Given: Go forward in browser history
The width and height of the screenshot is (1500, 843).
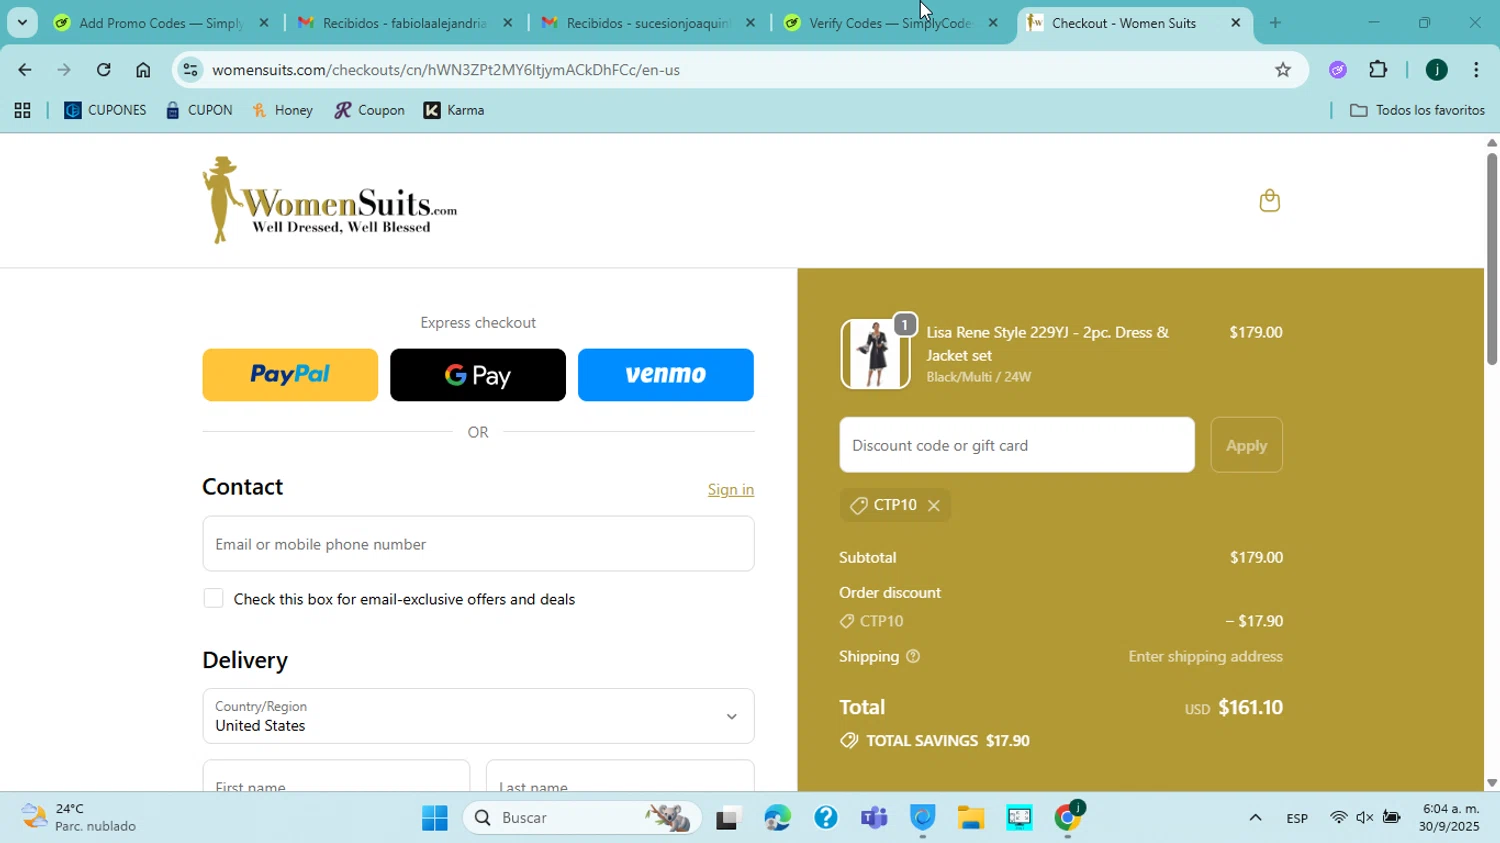Looking at the screenshot, I should point(64,70).
